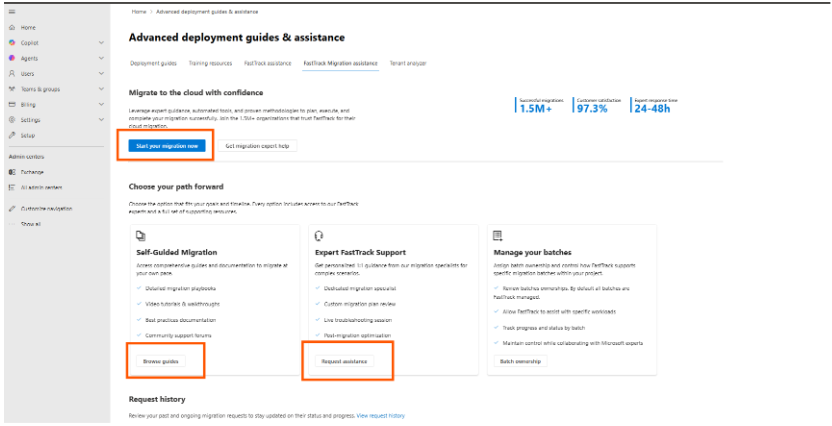Switch to the Deployment guides tab

click(153, 63)
